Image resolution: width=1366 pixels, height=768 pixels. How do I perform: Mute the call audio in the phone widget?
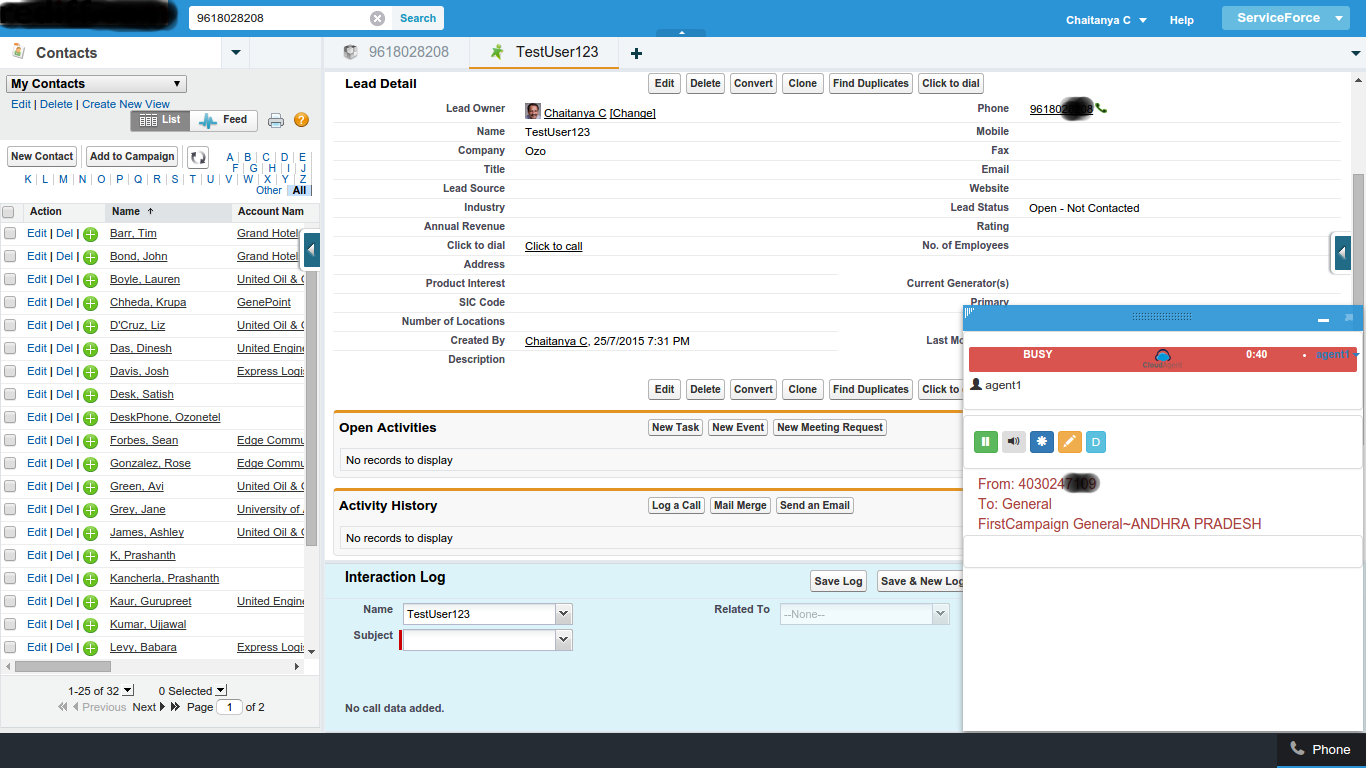(1013, 441)
